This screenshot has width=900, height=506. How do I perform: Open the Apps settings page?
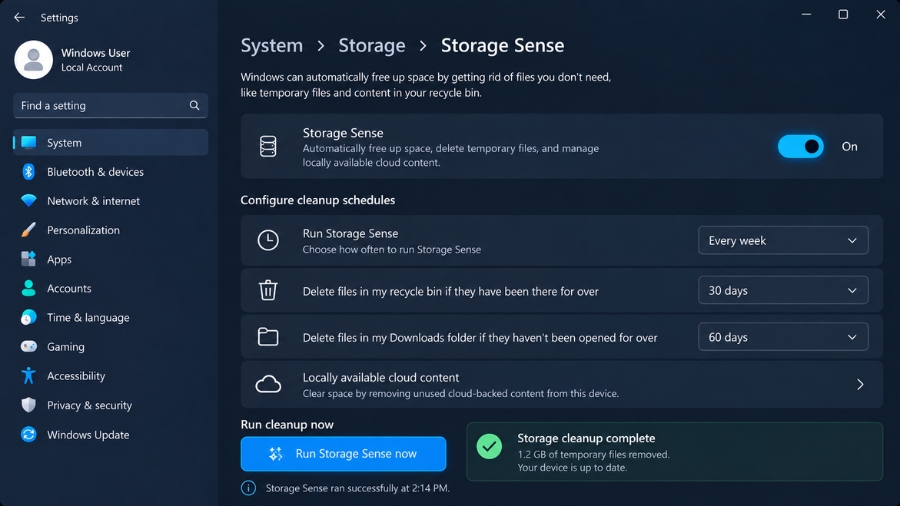[x=111, y=259]
